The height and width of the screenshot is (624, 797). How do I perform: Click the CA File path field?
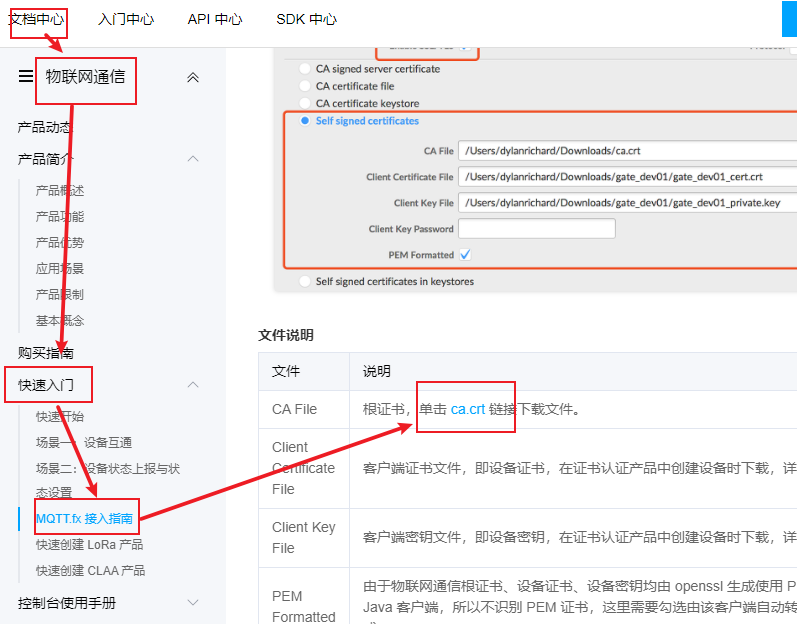coord(627,150)
